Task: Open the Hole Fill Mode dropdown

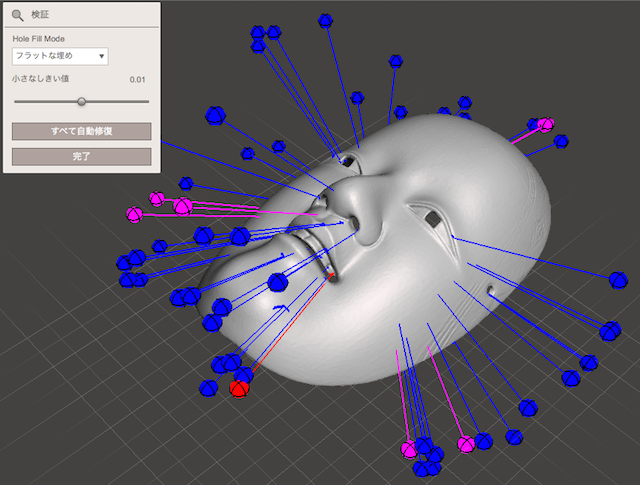Action: (60, 56)
